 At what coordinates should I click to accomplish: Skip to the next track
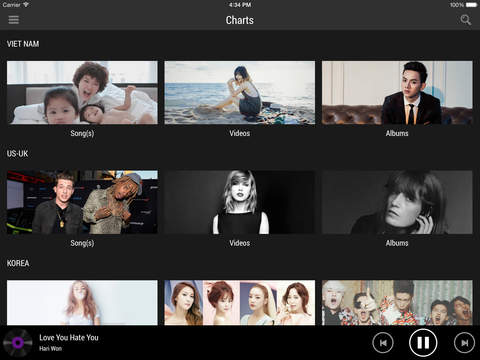[x=464, y=342]
